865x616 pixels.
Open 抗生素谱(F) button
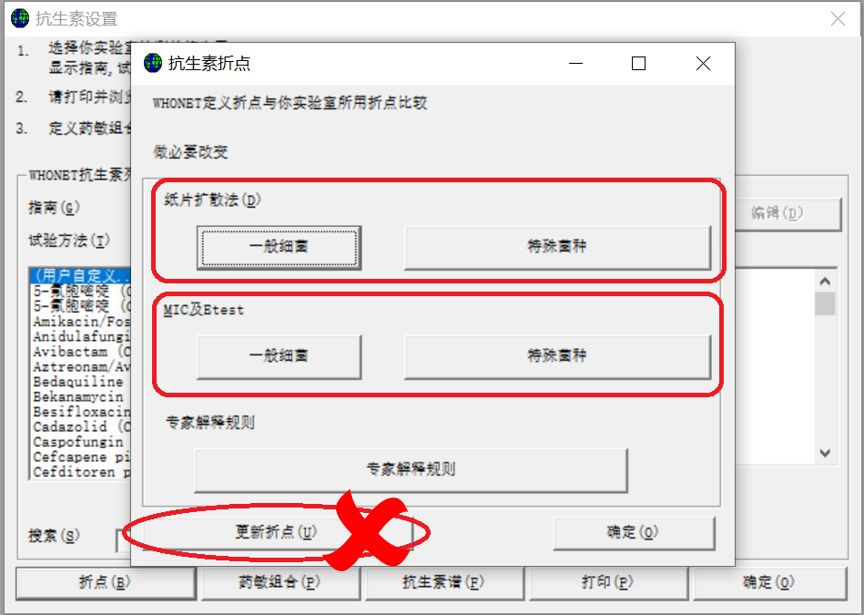[x=444, y=583]
